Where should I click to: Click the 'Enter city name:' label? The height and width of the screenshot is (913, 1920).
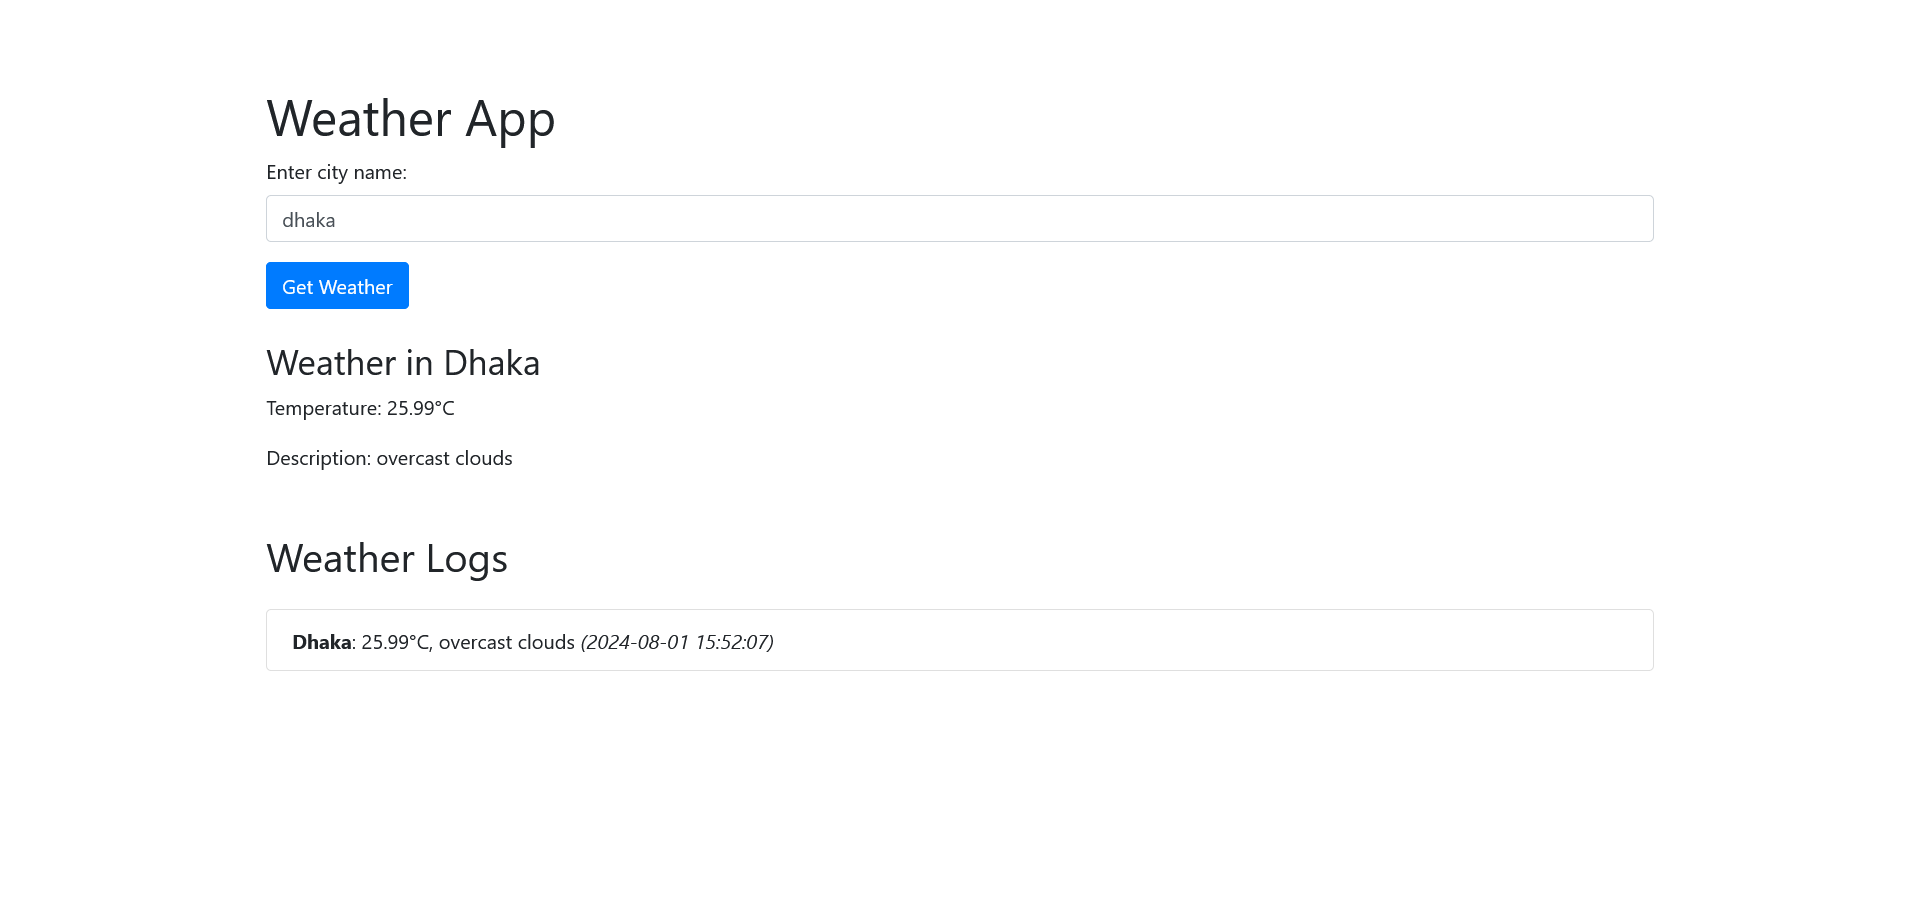click(x=336, y=172)
